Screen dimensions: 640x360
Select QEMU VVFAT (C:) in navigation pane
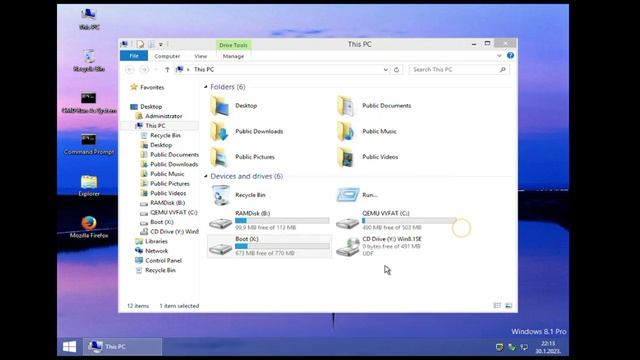pyautogui.click(x=169, y=213)
